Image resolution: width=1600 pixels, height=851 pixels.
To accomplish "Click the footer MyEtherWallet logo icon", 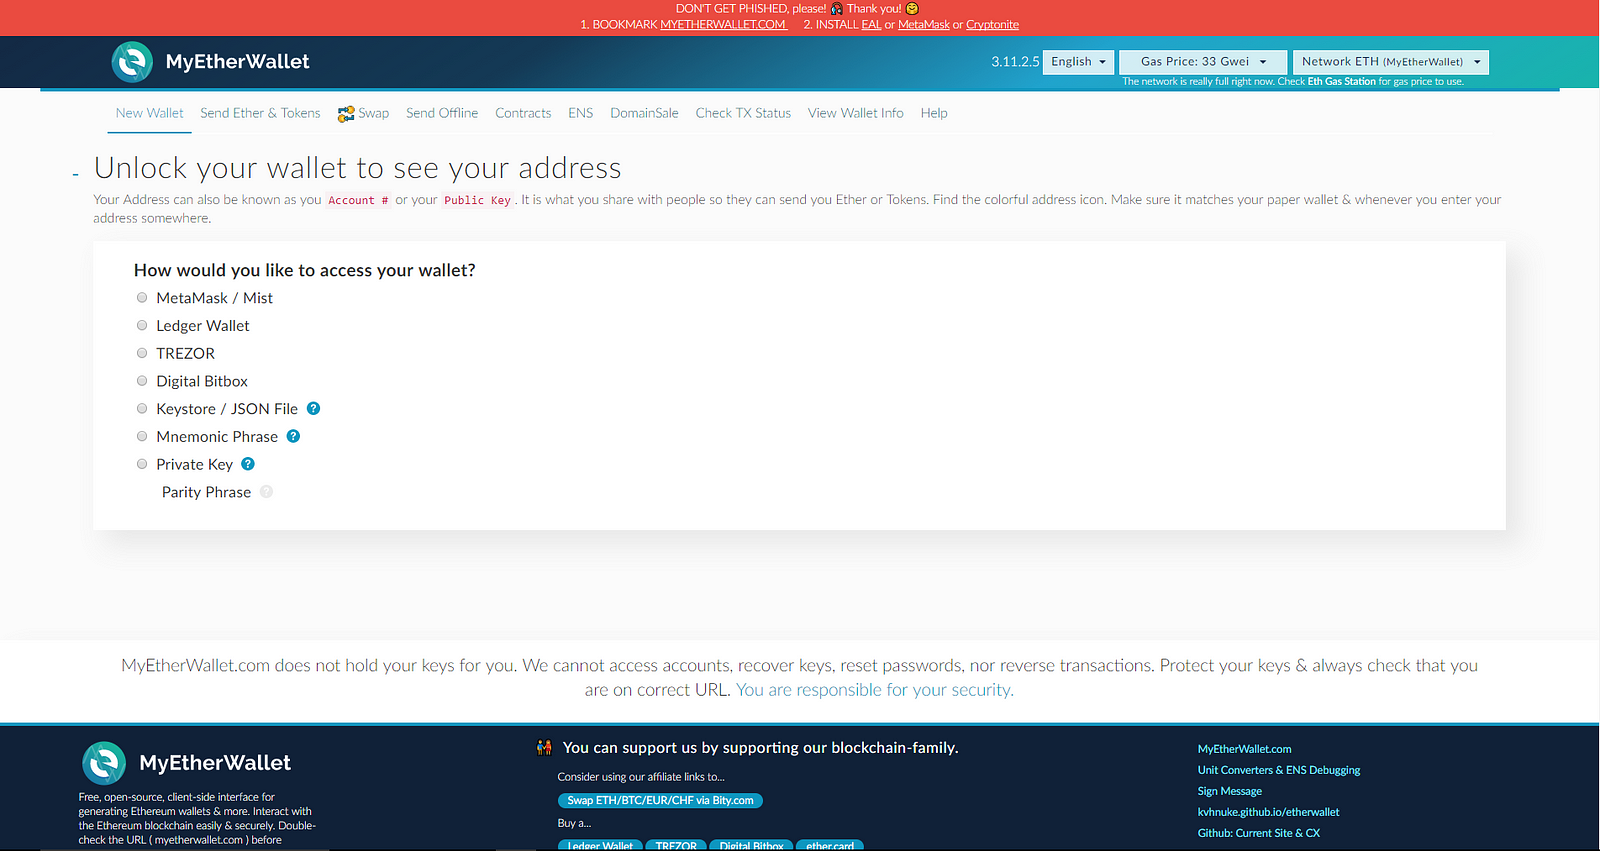I will [x=104, y=763].
